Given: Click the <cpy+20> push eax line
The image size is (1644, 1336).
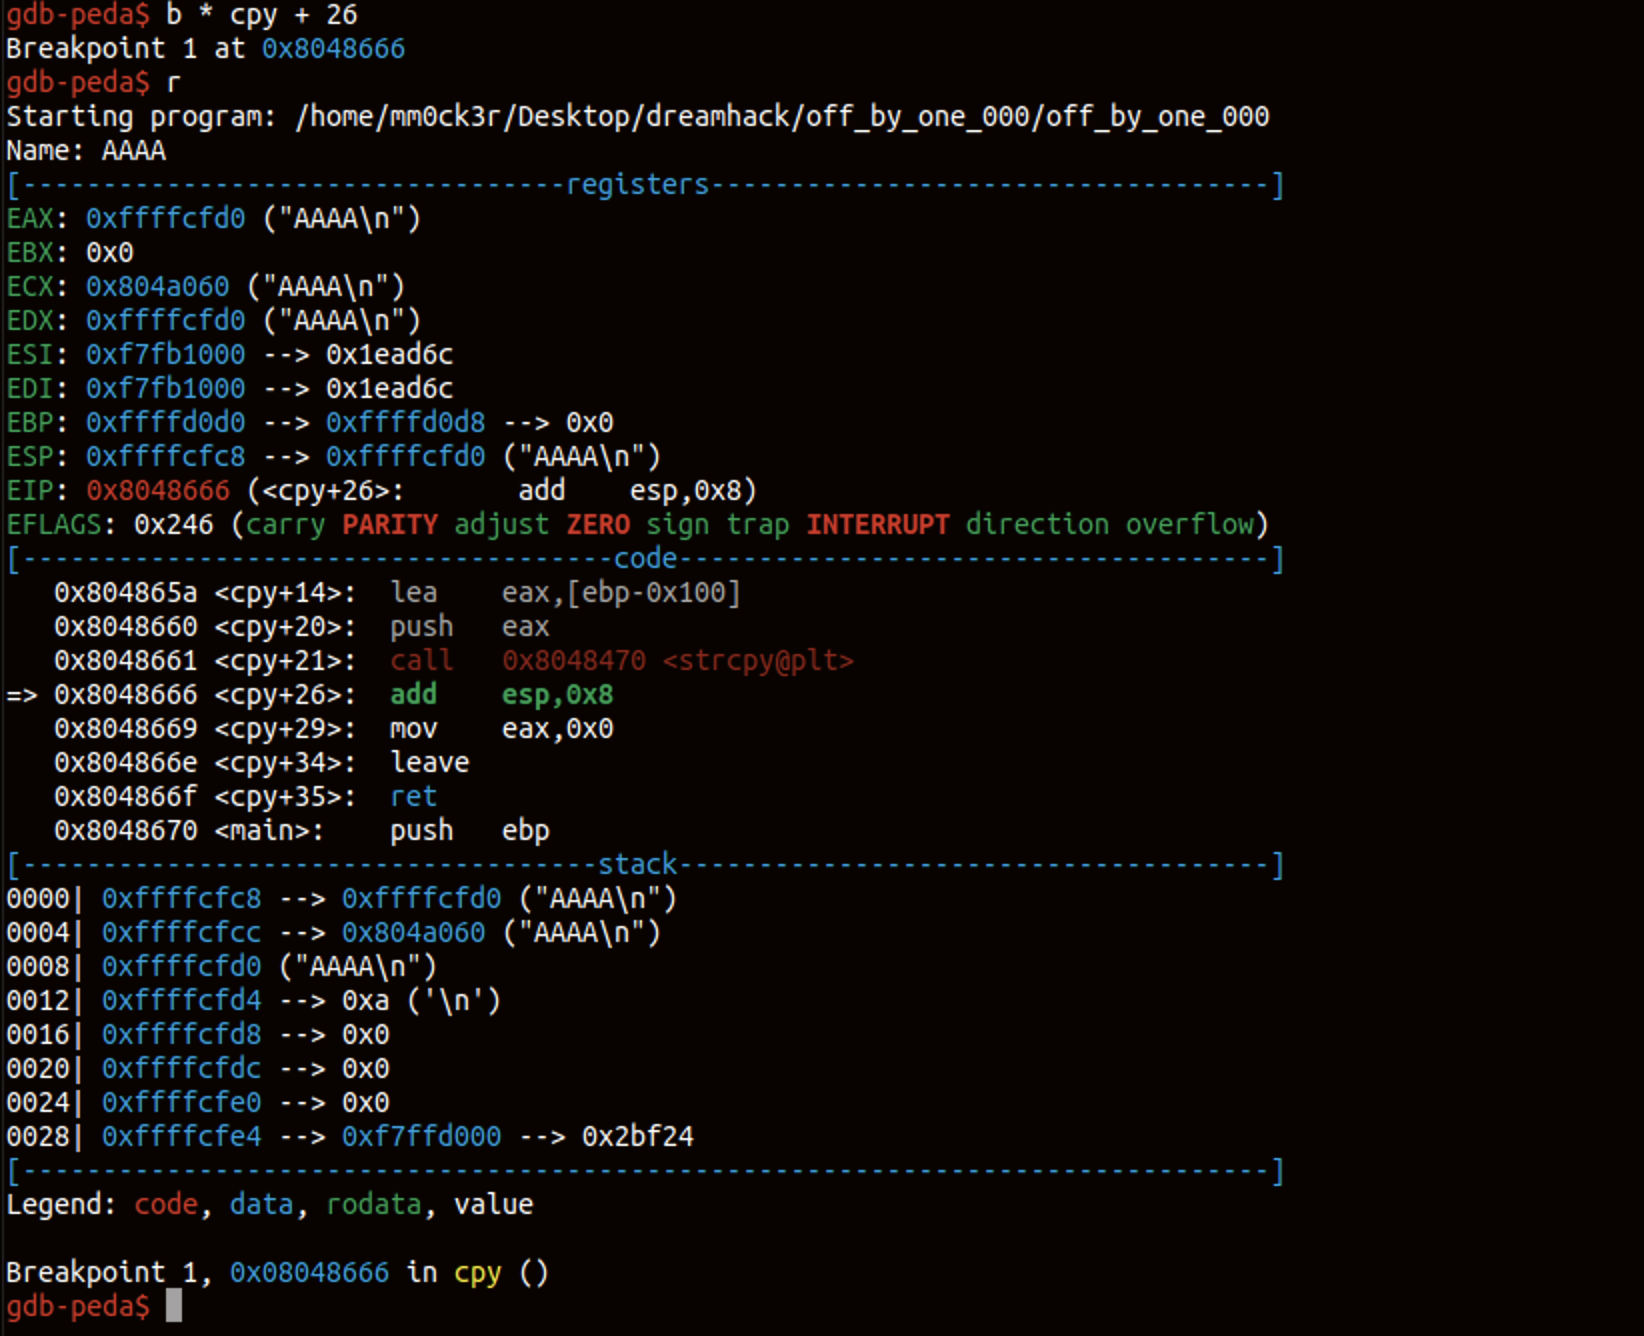Looking at the screenshot, I should (301, 627).
